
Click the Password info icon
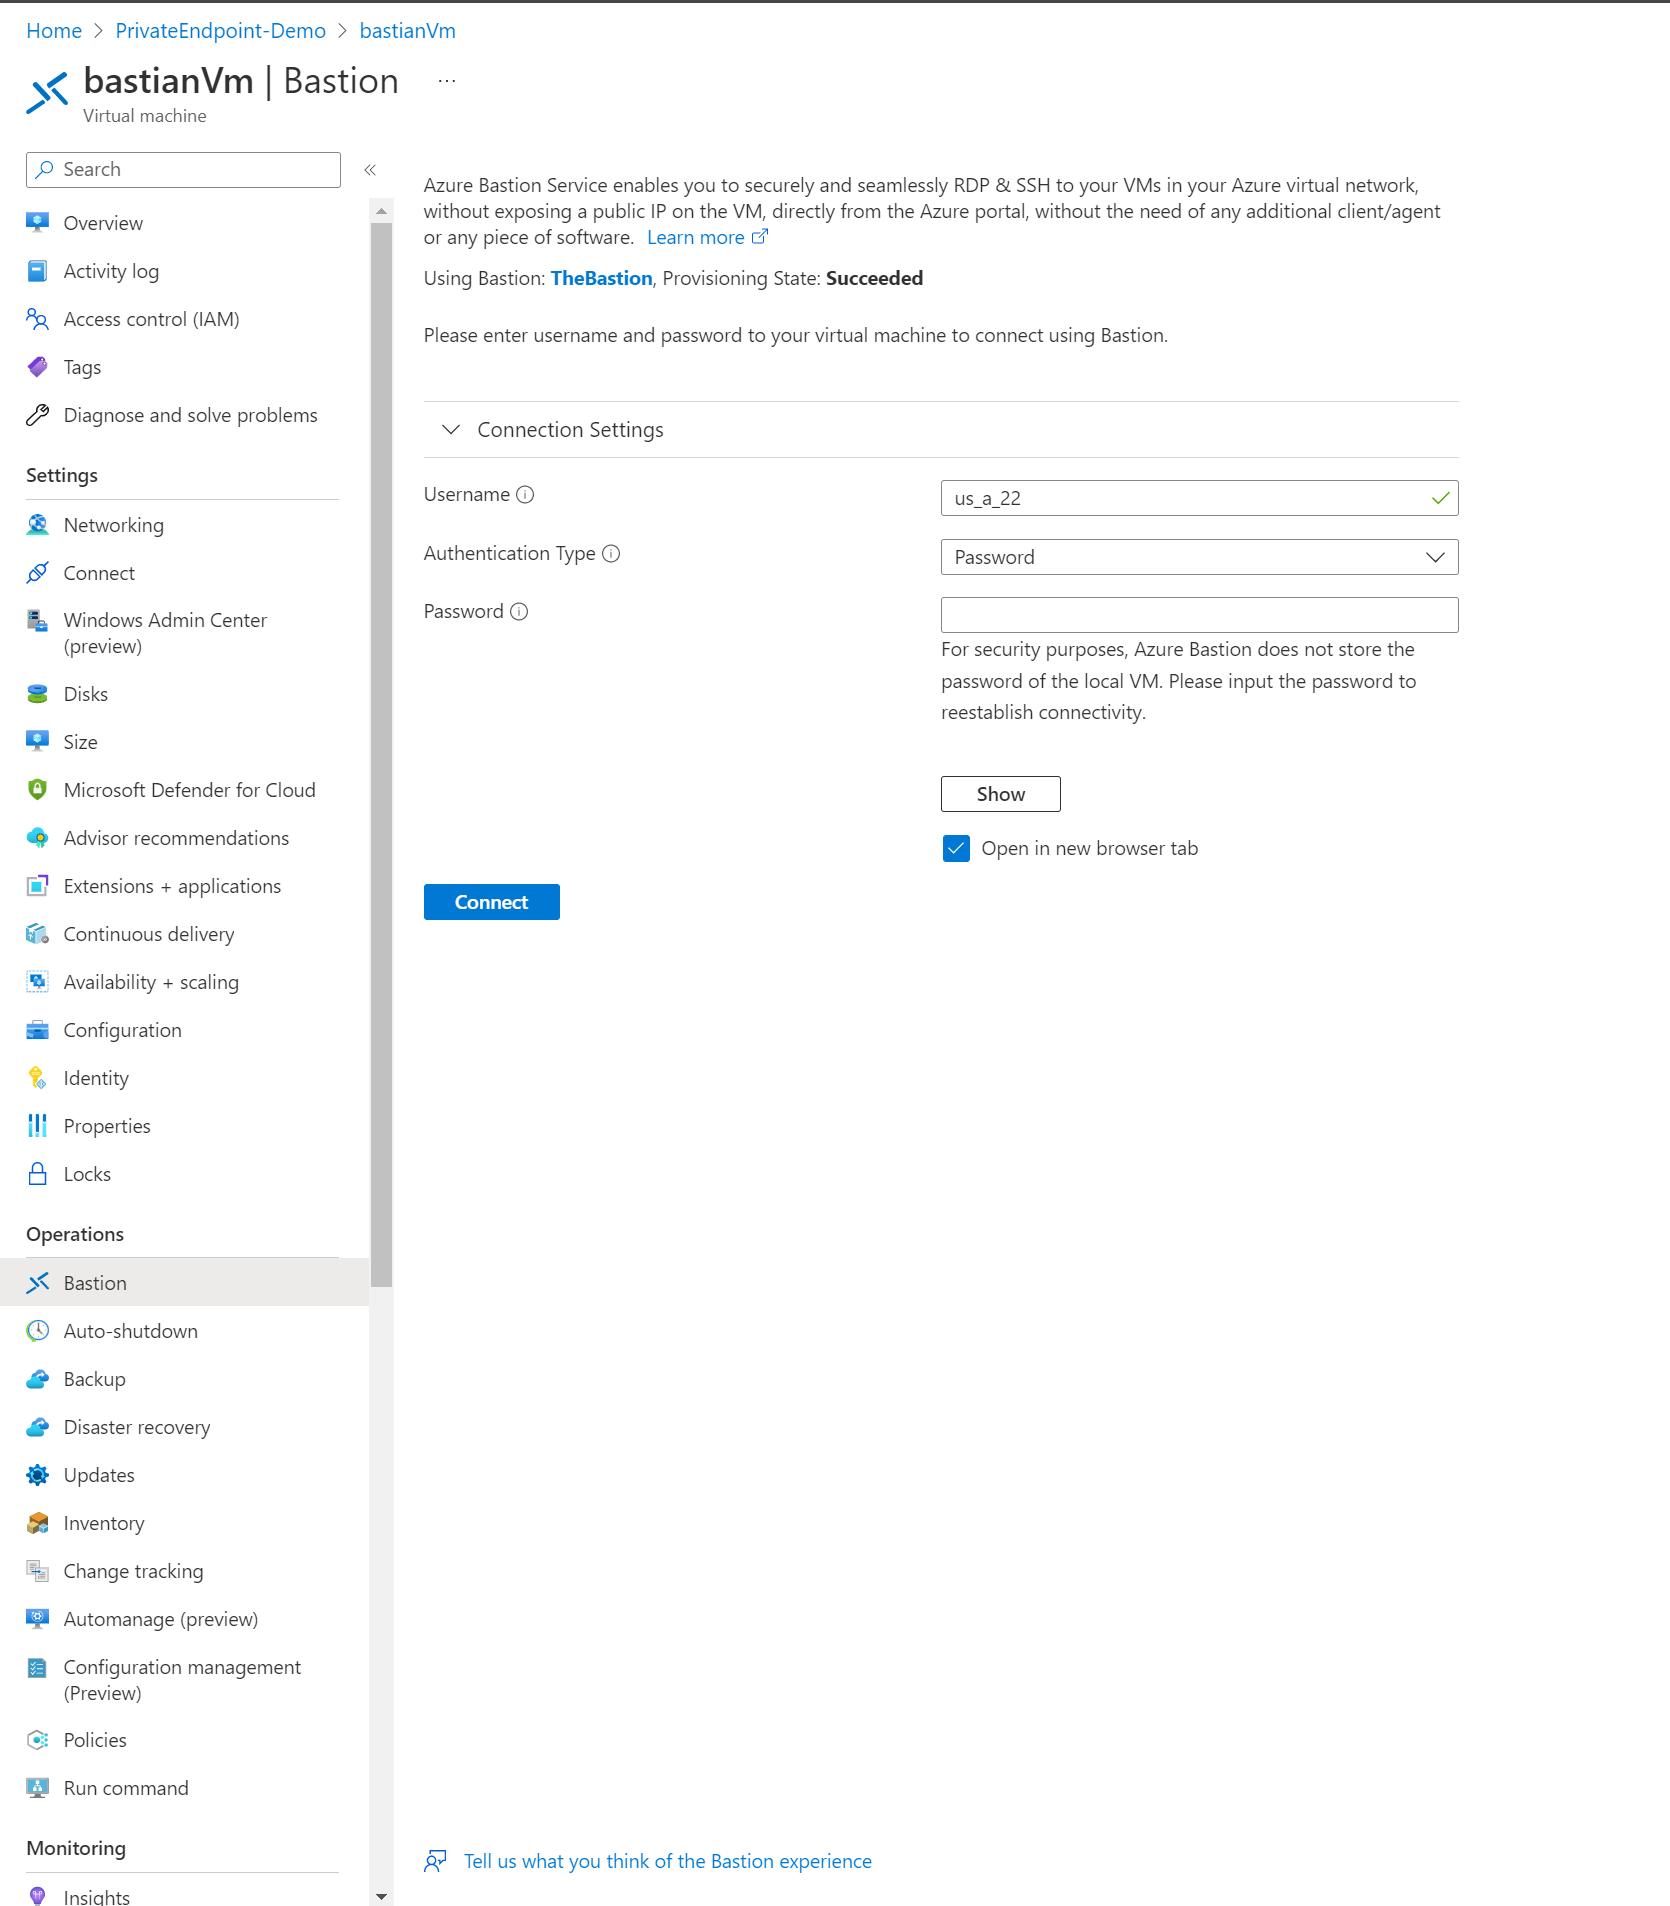[x=519, y=612]
